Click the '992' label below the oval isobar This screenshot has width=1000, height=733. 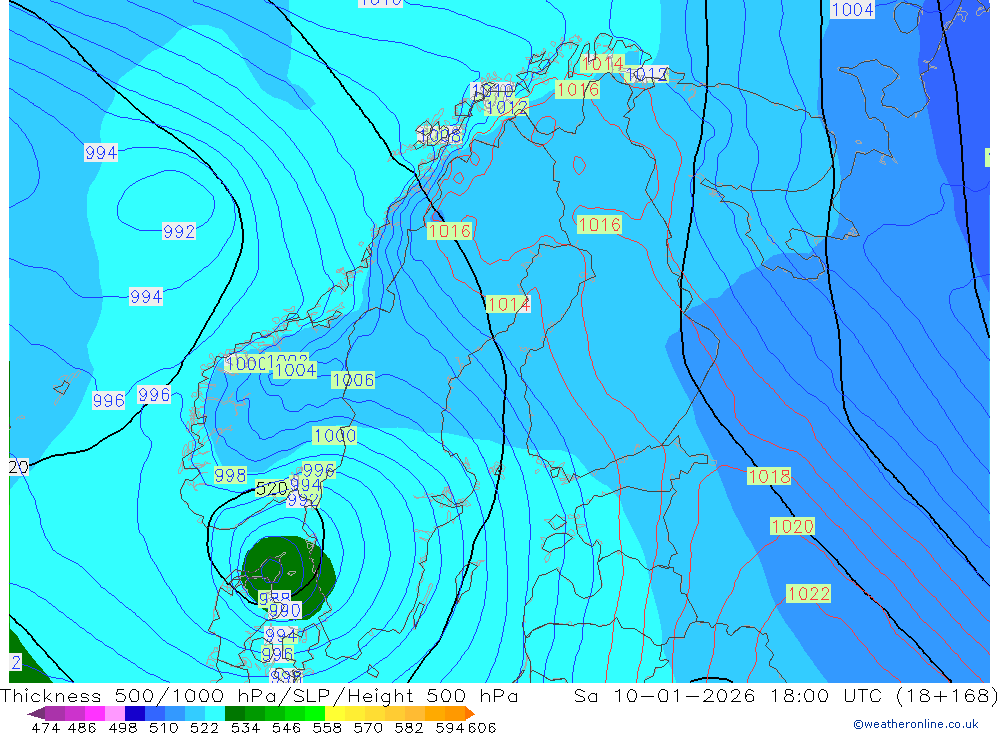click(179, 232)
